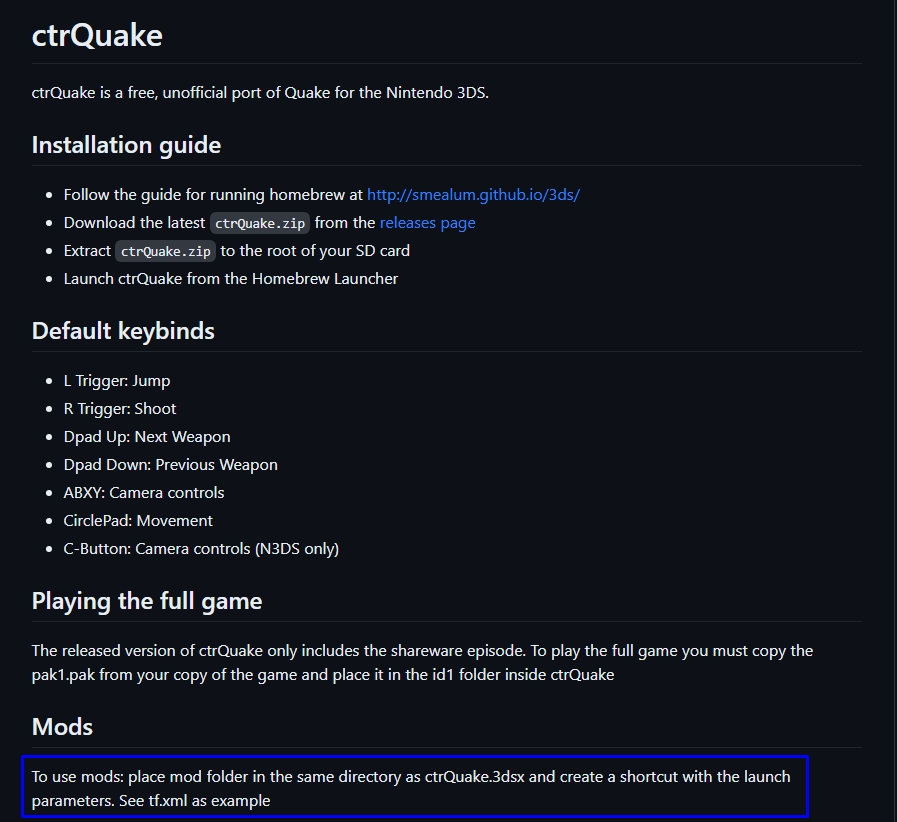Click the C-Button camera controls N3DS item

(x=201, y=549)
